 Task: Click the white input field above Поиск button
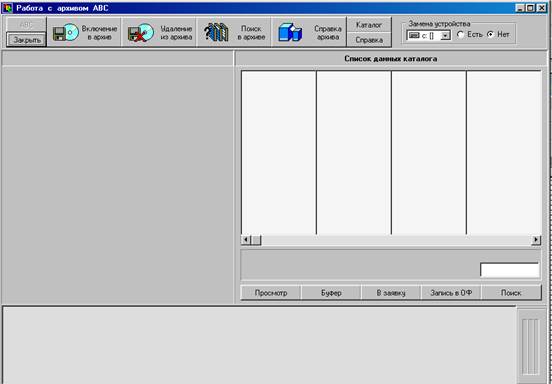(510, 270)
